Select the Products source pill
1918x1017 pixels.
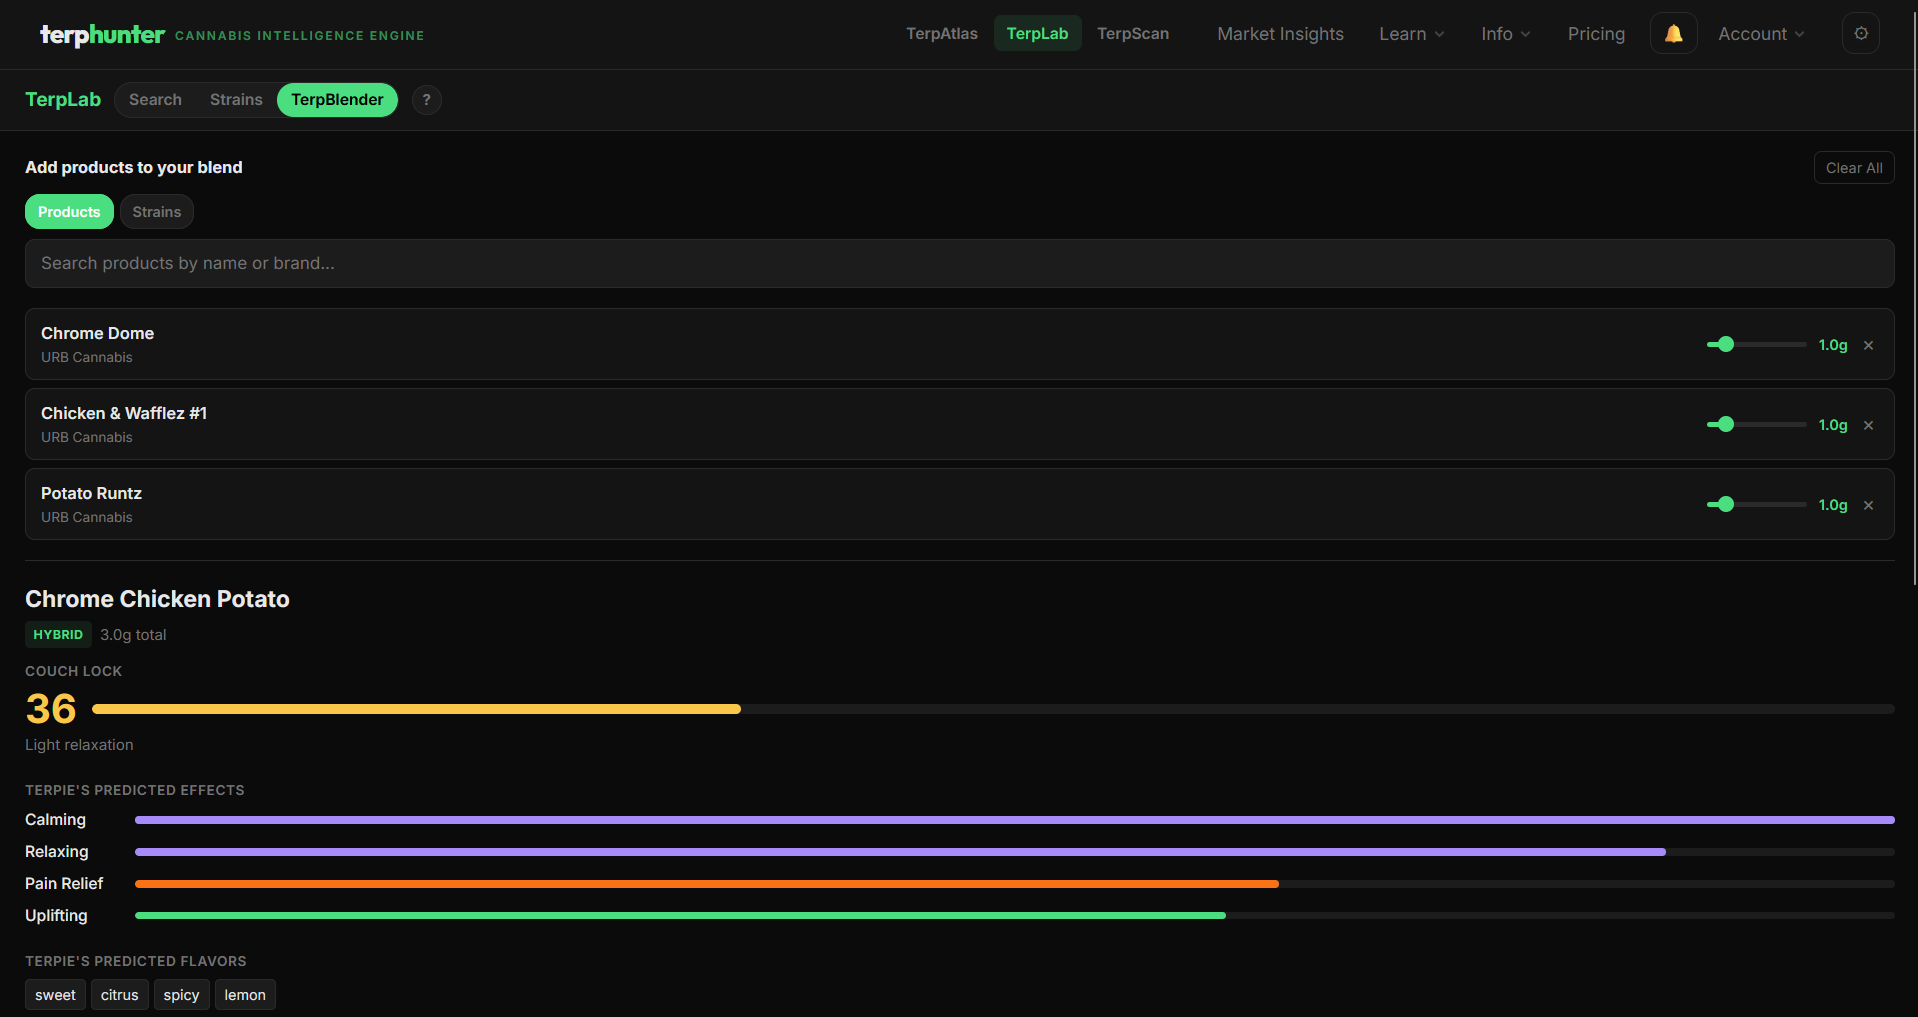click(69, 212)
